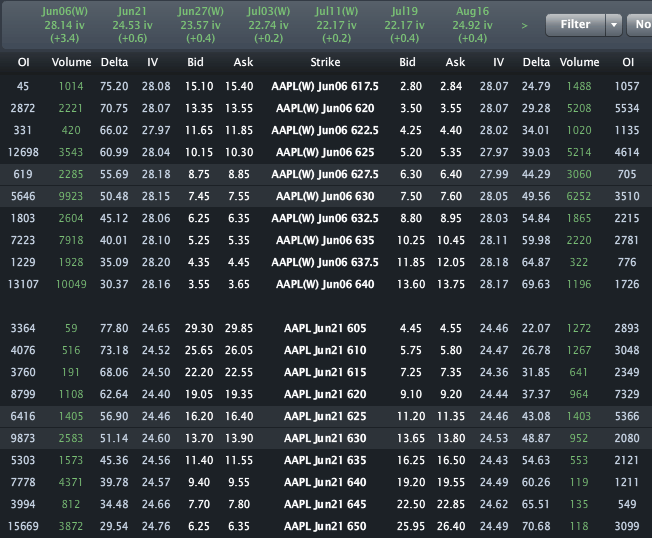Select the Jun21 expiration tab

pyautogui.click(x=132, y=25)
